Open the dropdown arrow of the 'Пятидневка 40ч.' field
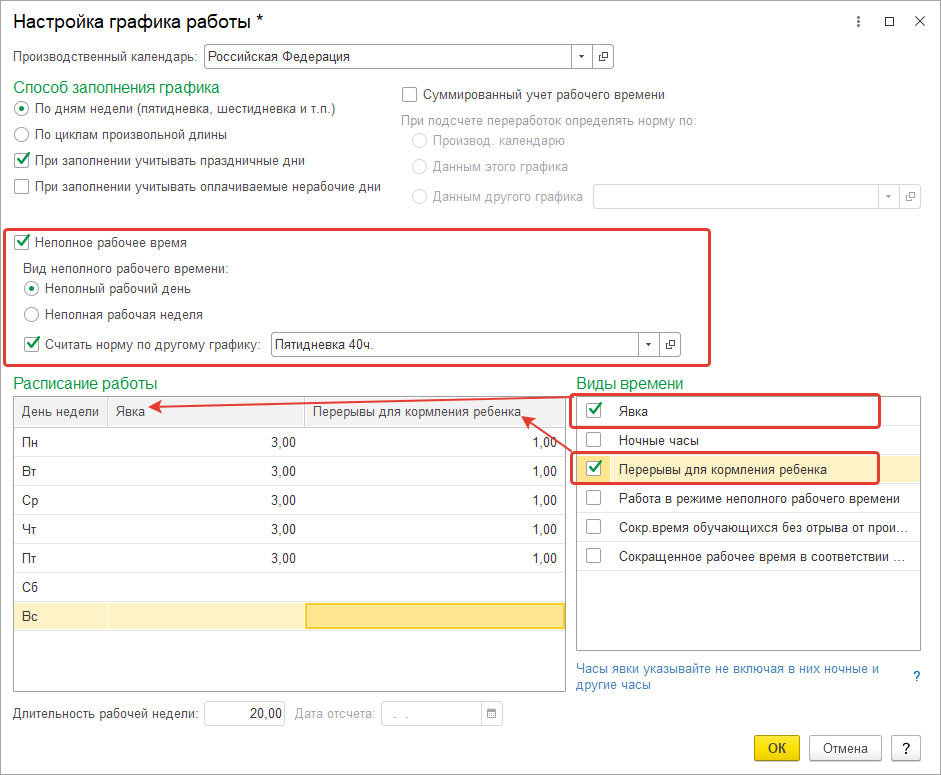The height and width of the screenshot is (775, 941). click(649, 345)
